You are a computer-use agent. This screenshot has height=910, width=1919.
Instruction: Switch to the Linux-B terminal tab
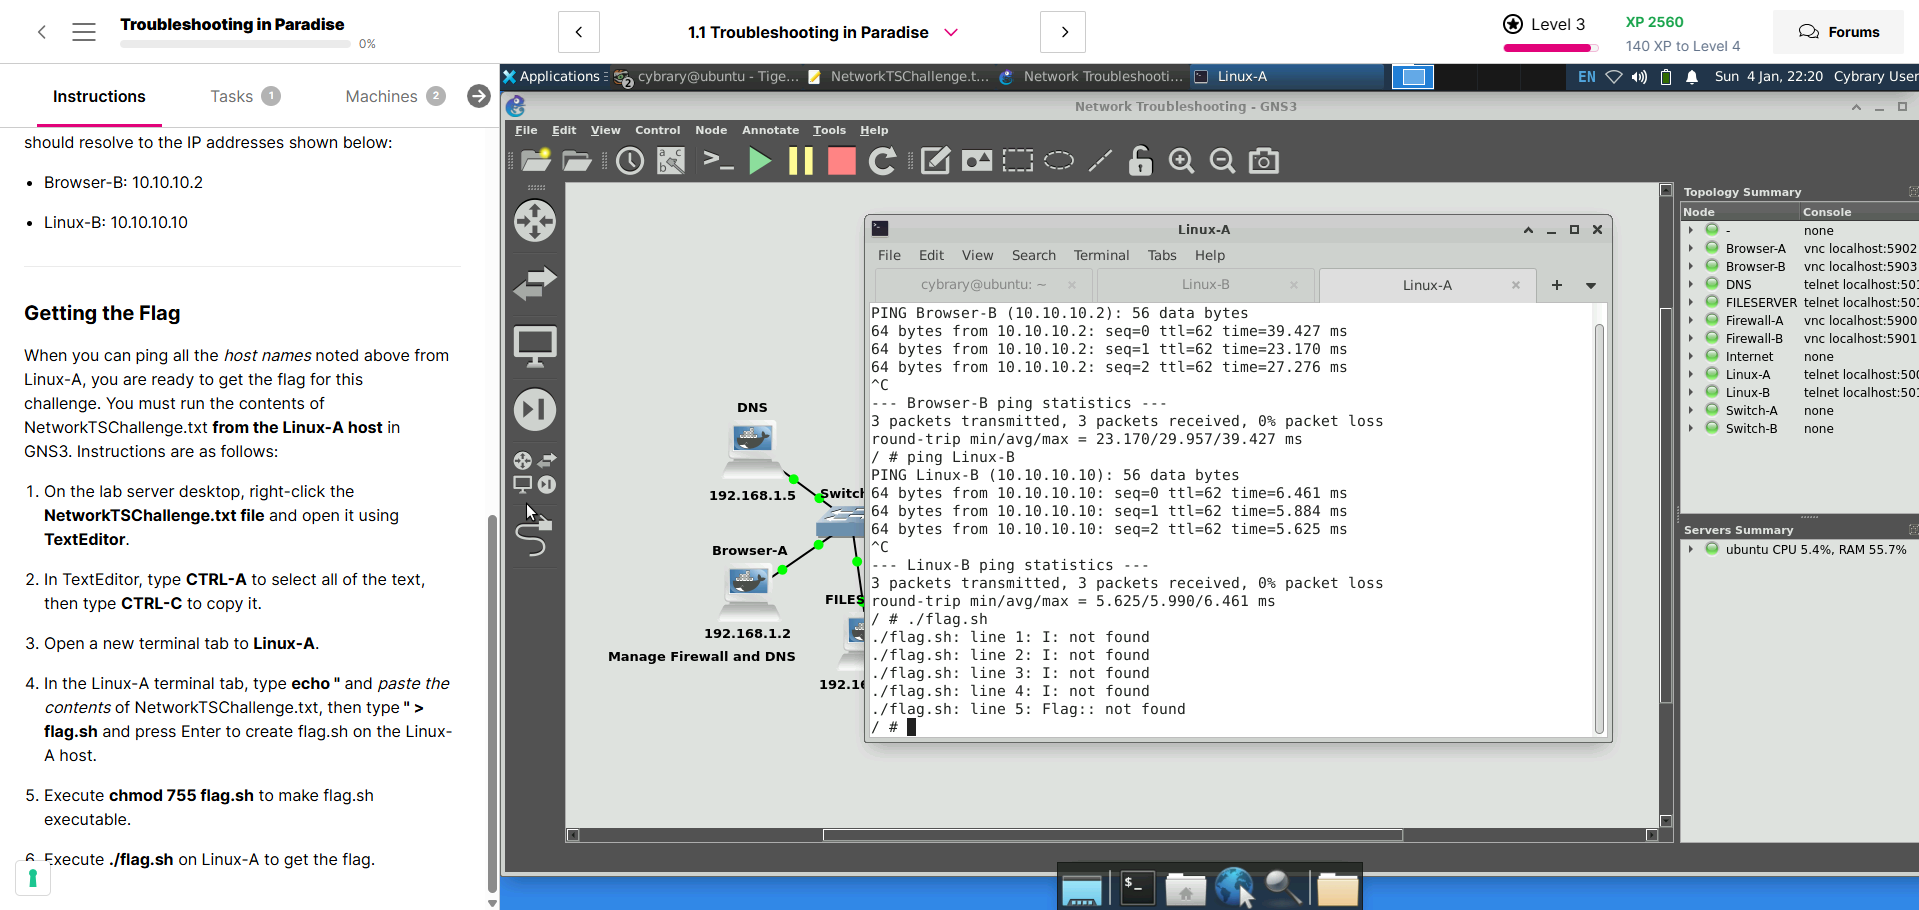pos(1205,285)
